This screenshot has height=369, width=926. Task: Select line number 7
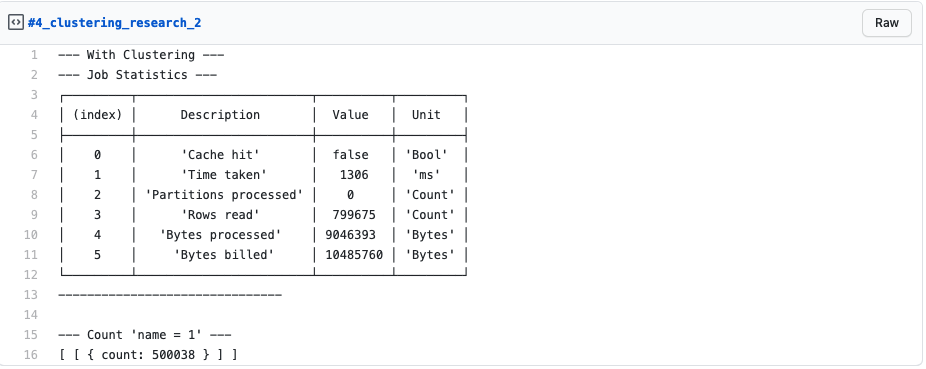pos(34,175)
